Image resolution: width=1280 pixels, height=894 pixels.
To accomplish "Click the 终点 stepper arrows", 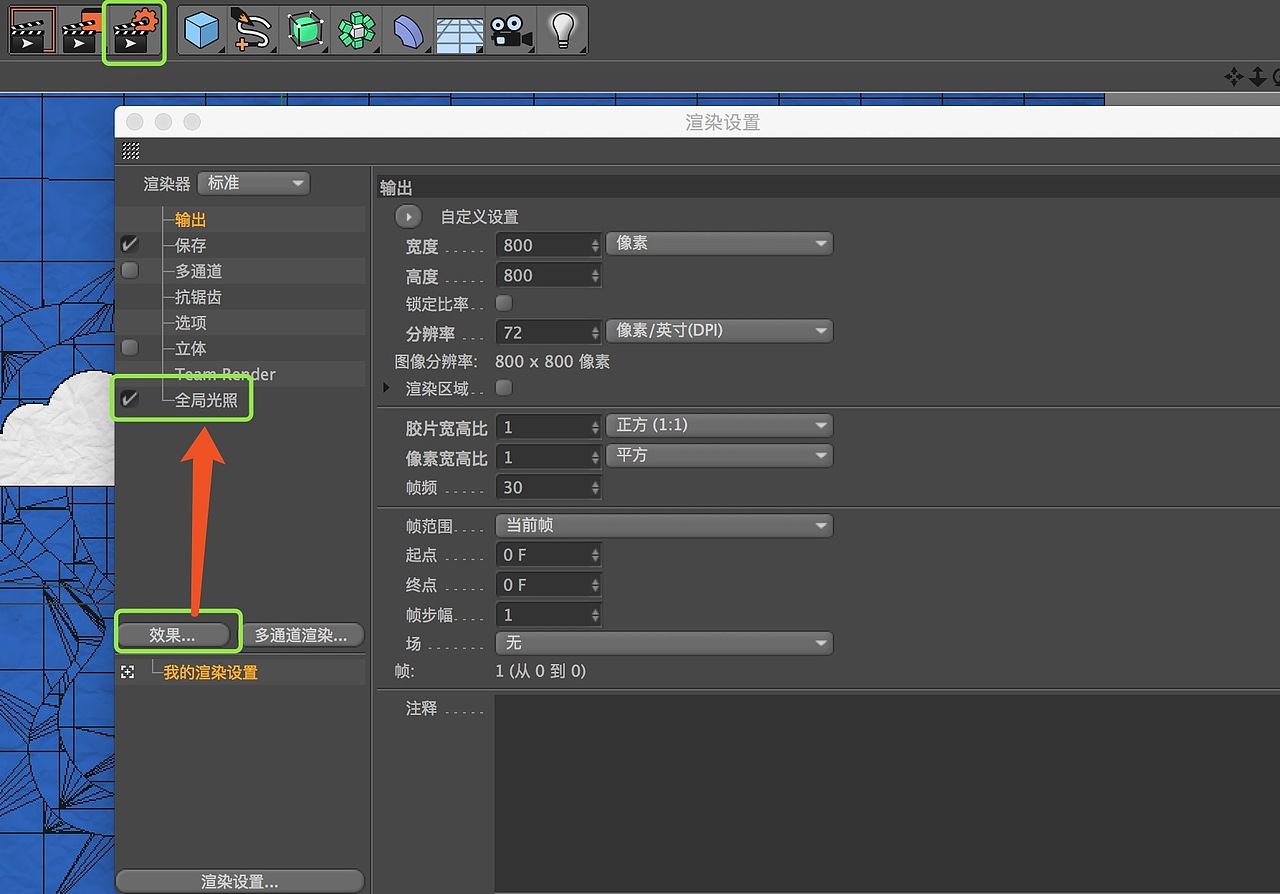I will (x=596, y=584).
